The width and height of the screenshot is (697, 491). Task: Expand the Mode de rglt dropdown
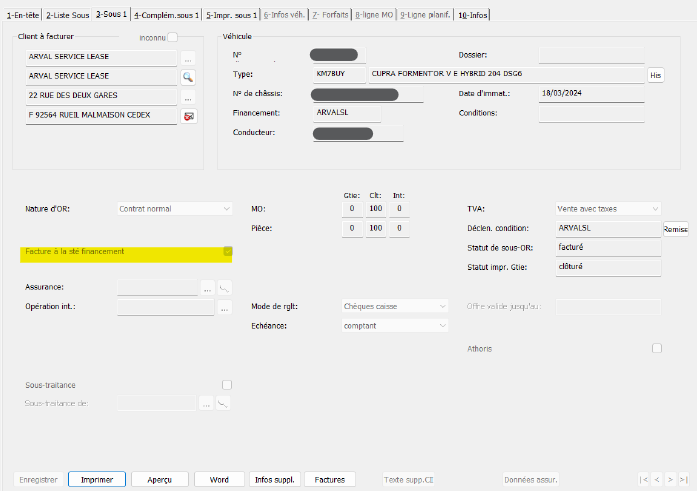[x=395, y=306]
